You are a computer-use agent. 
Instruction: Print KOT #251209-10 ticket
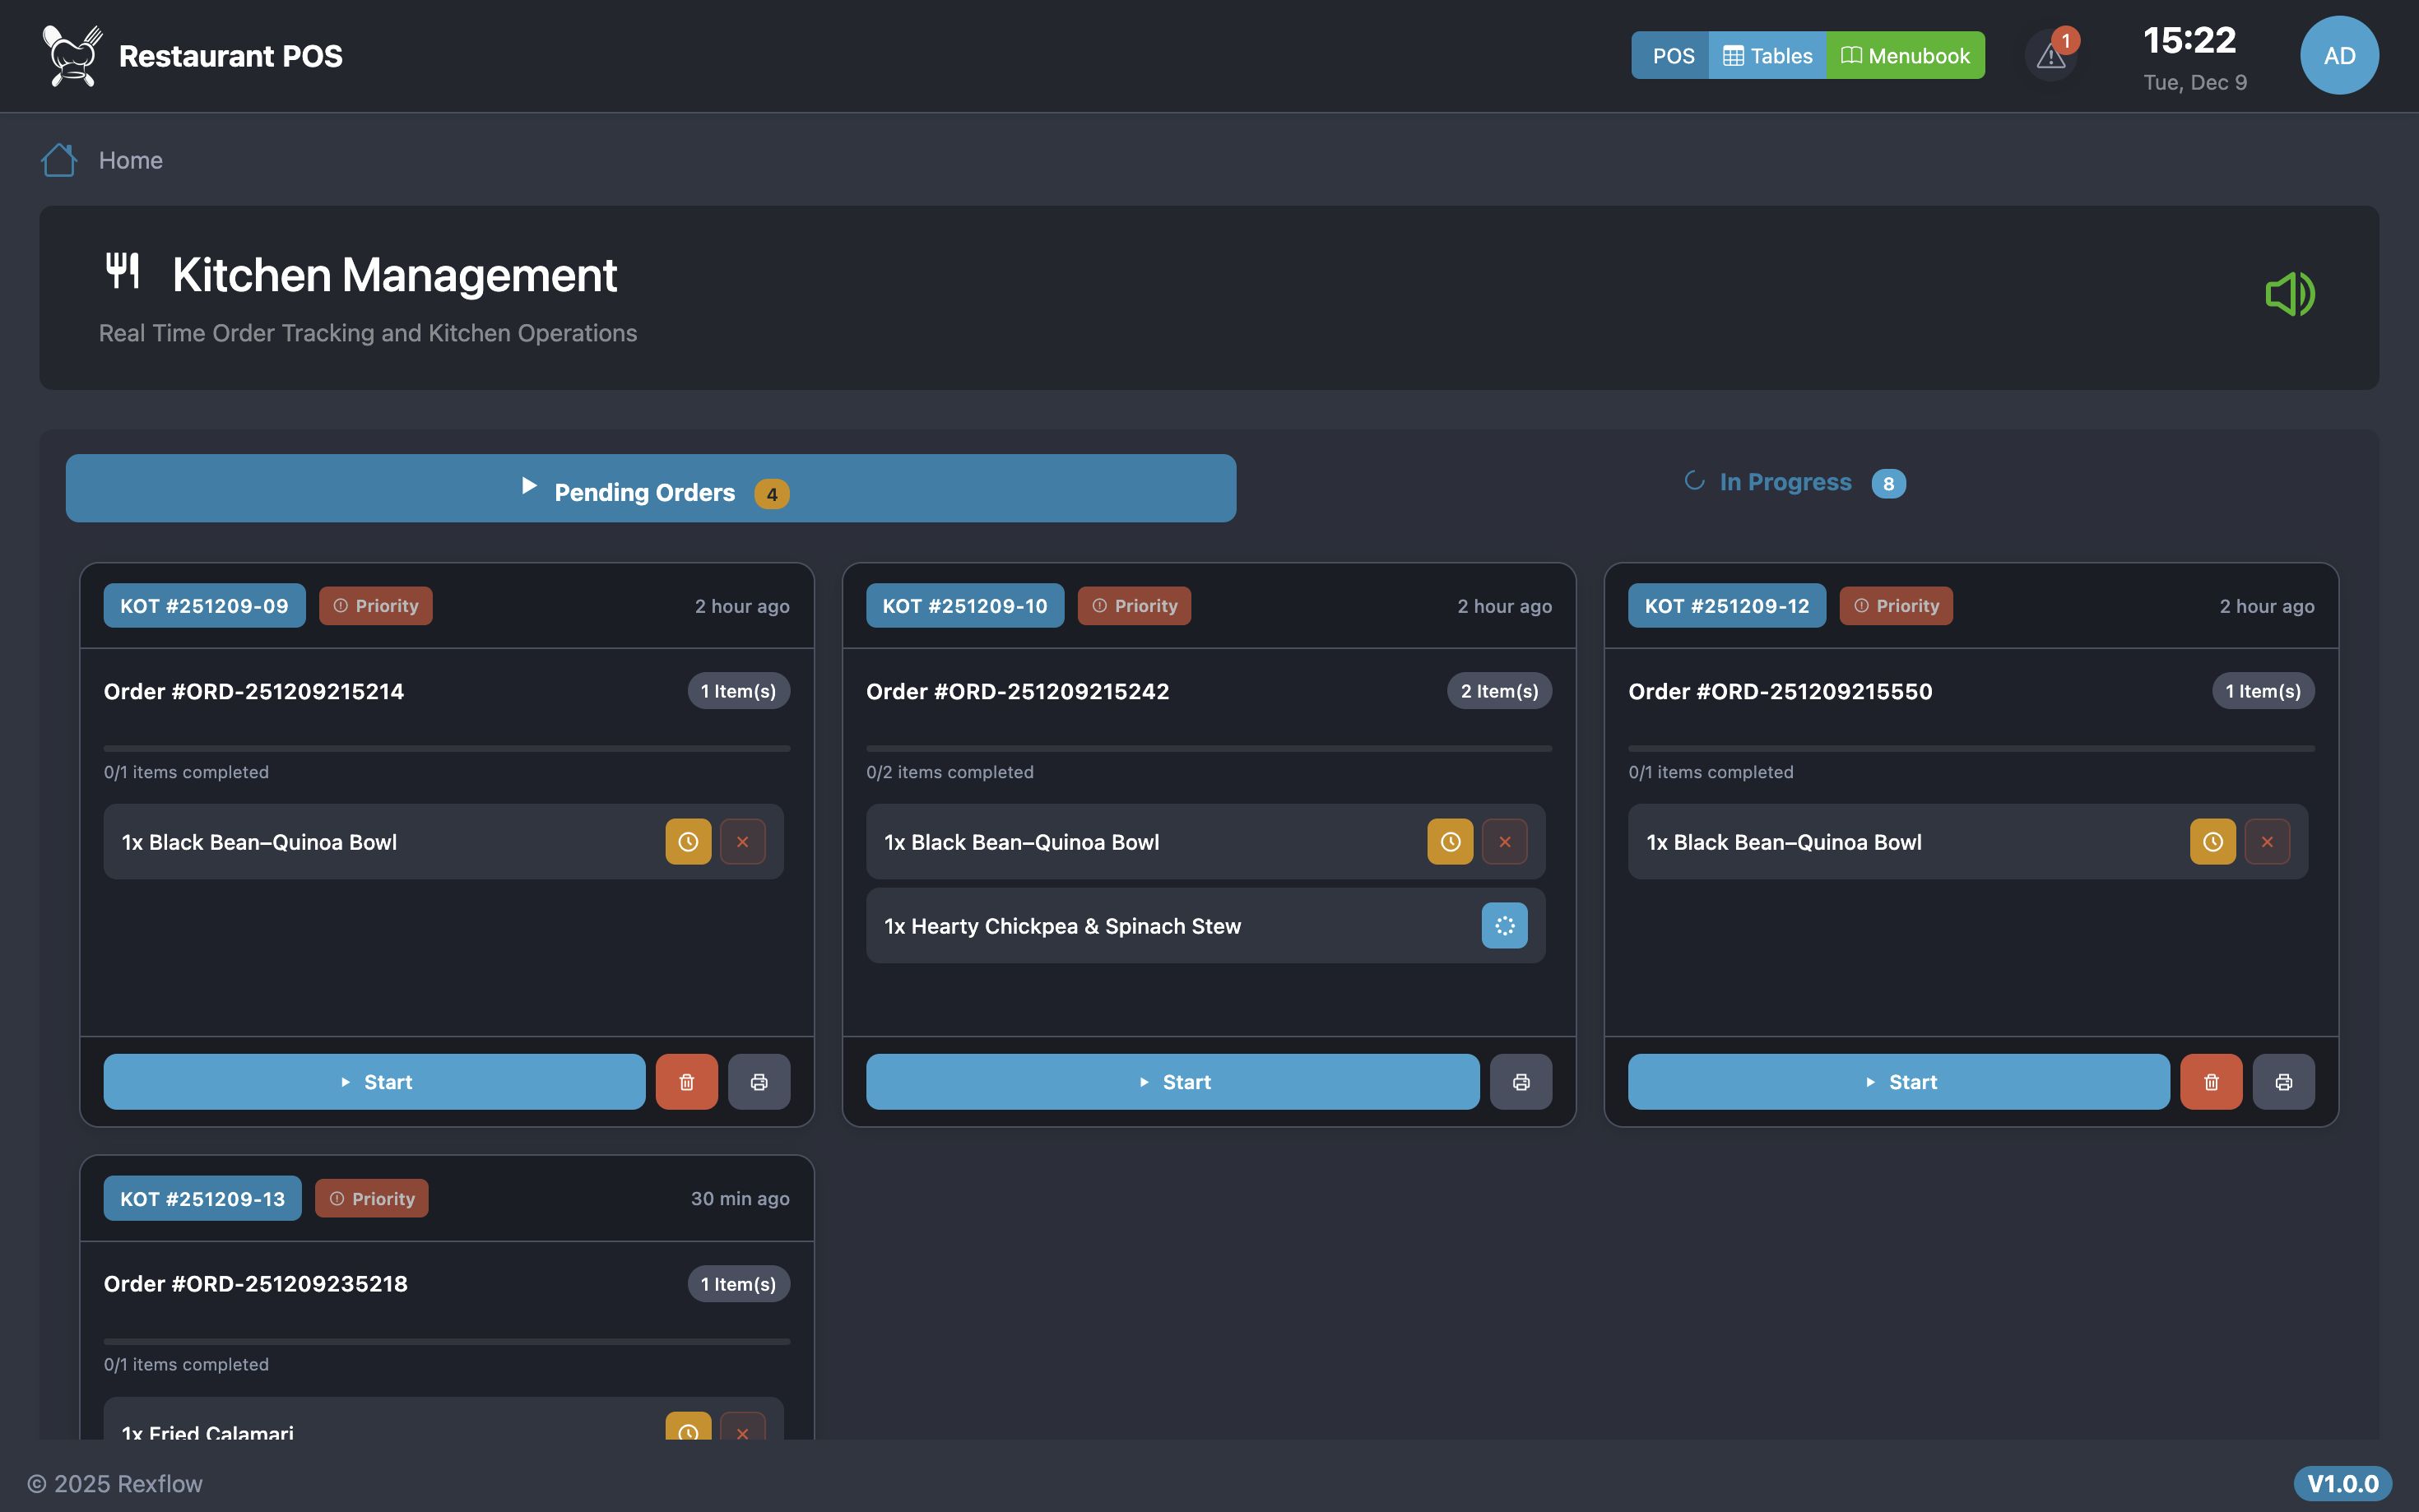tap(1520, 1082)
